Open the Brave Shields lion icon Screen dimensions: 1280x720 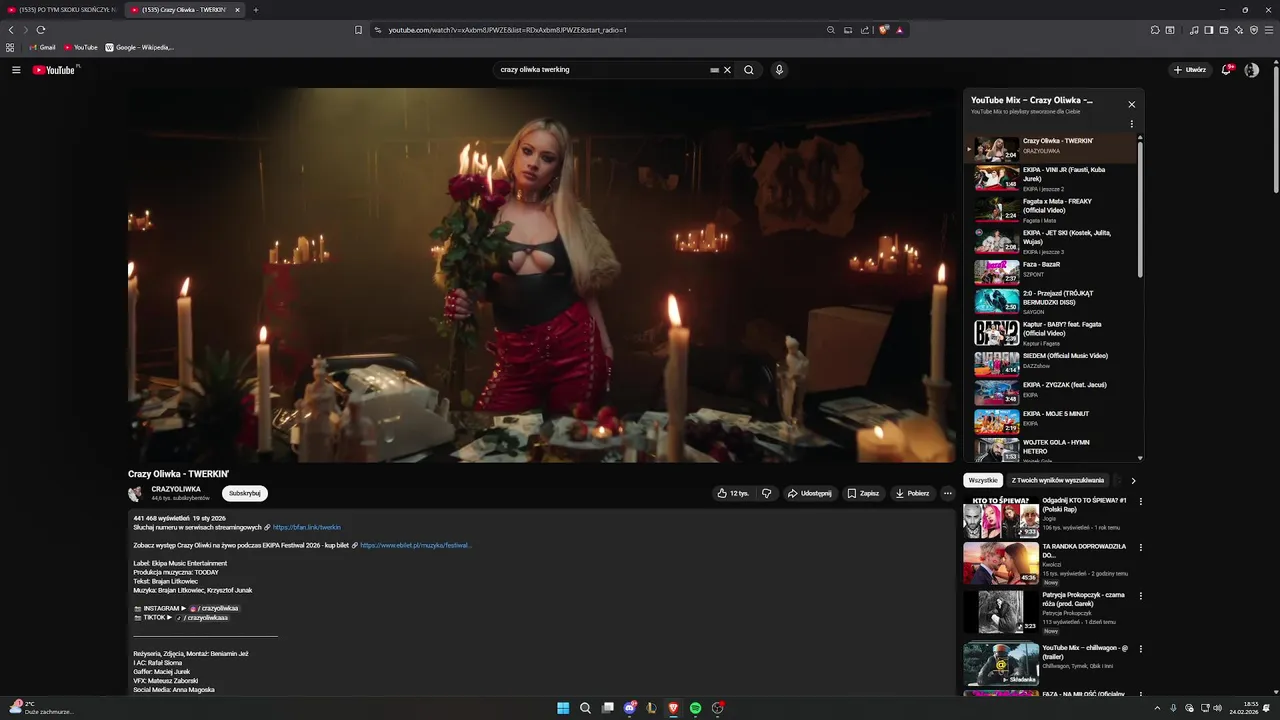tap(884, 30)
